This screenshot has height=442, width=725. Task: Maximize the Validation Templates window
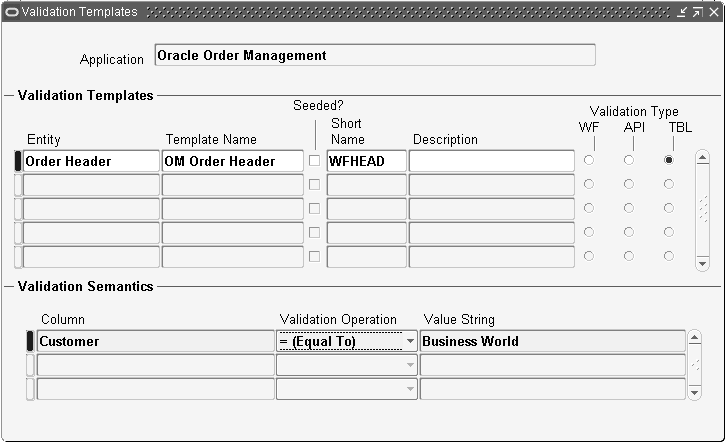[697, 12]
